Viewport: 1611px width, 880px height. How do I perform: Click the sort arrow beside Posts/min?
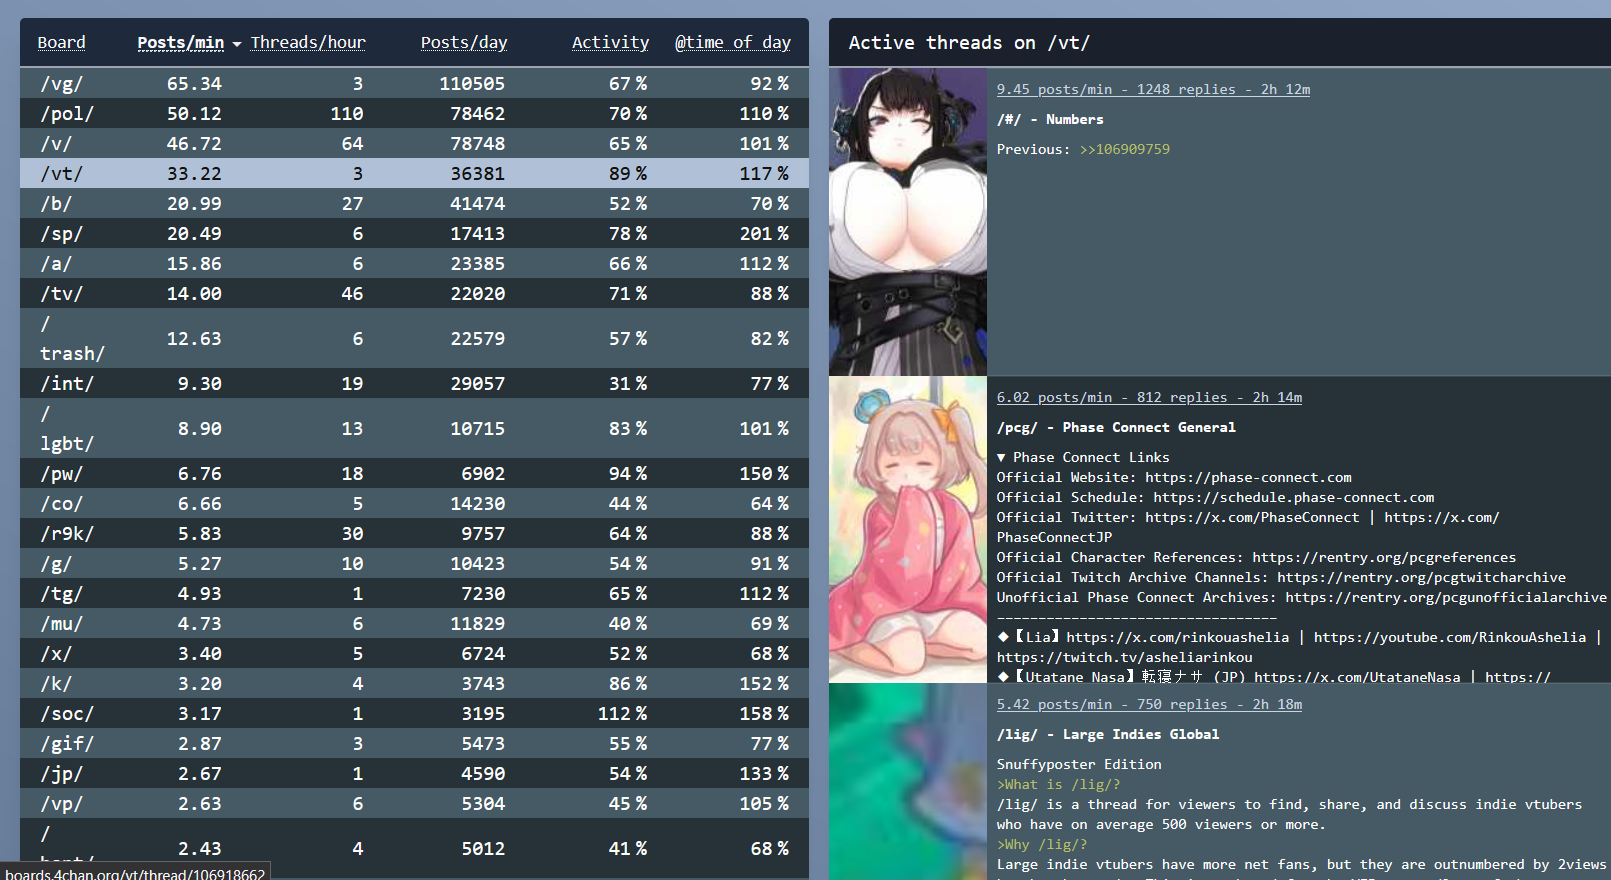tap(237, 44)
